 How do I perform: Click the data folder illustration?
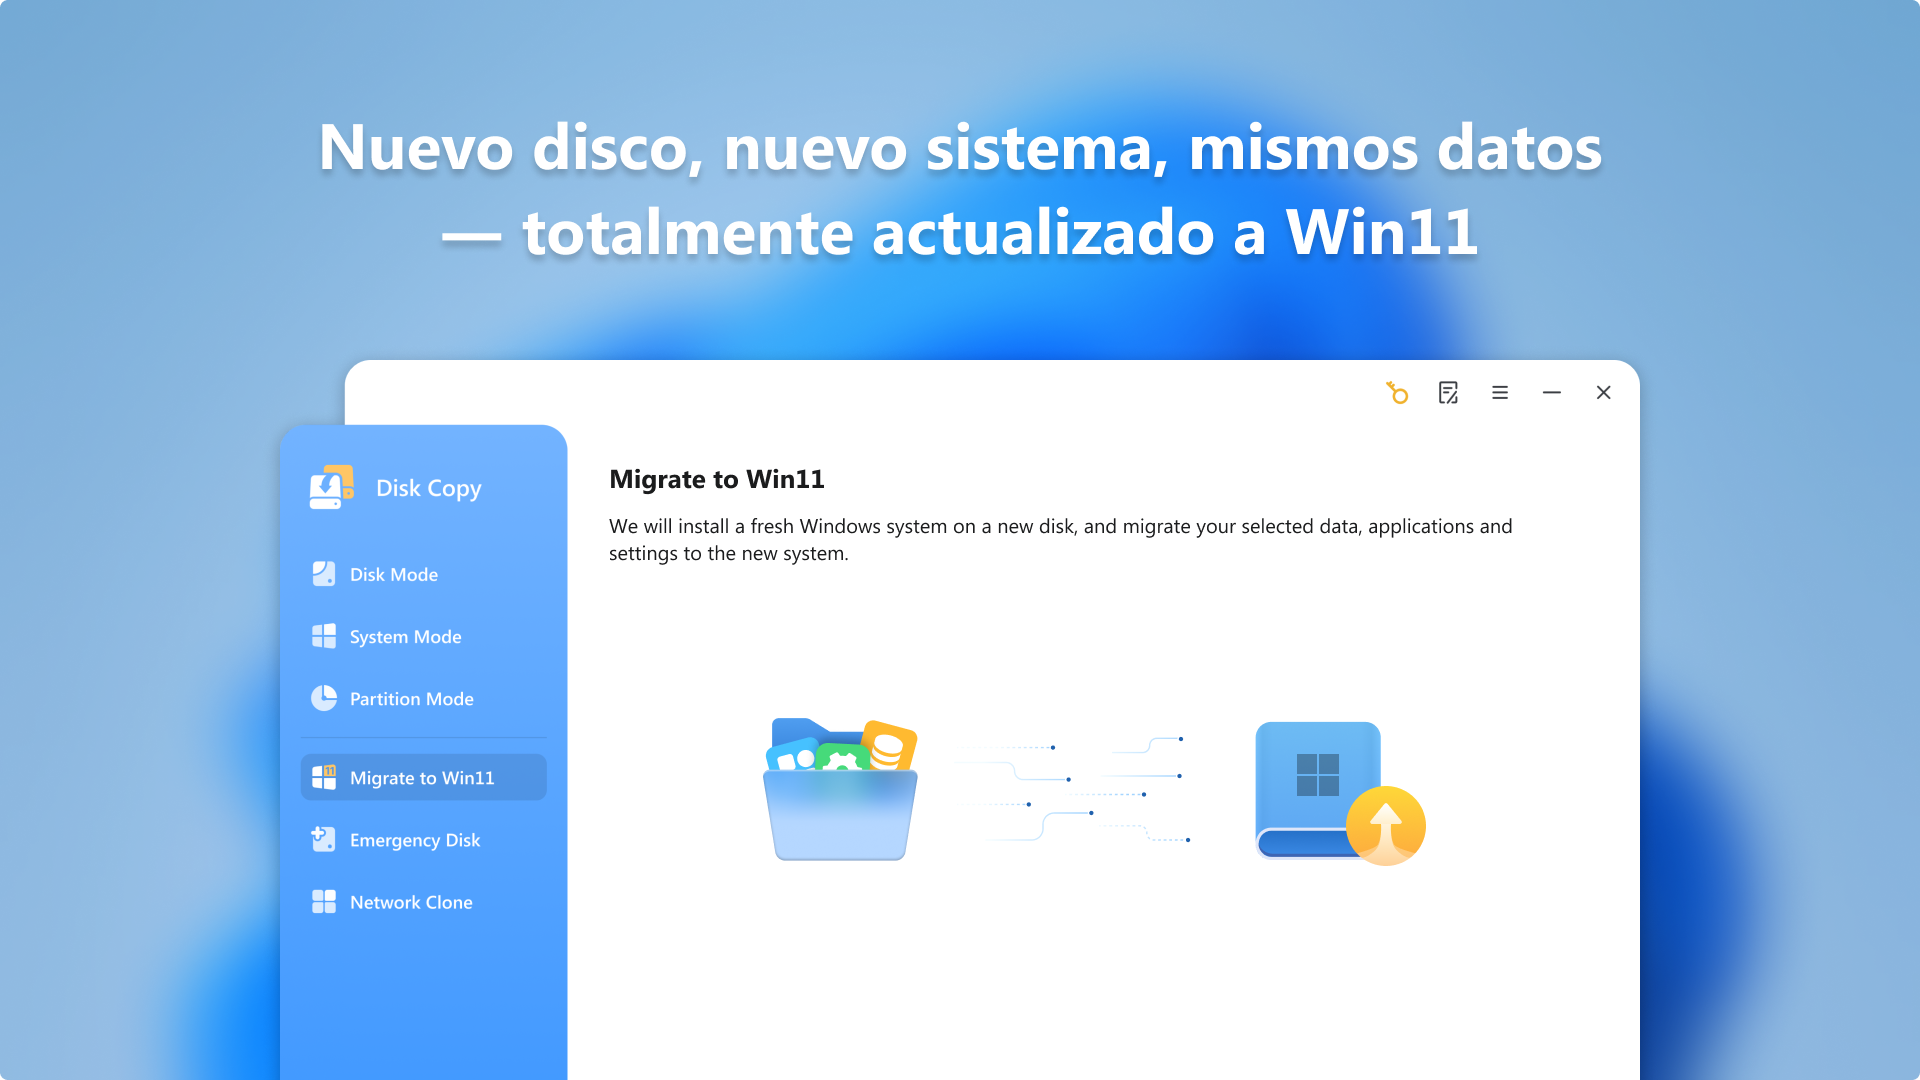tap(840, 789)
